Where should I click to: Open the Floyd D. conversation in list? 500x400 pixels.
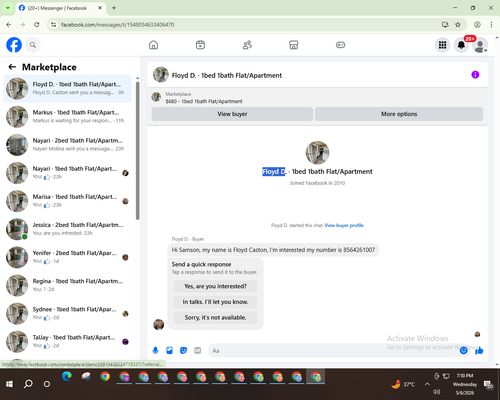click(x=67, y=89)
